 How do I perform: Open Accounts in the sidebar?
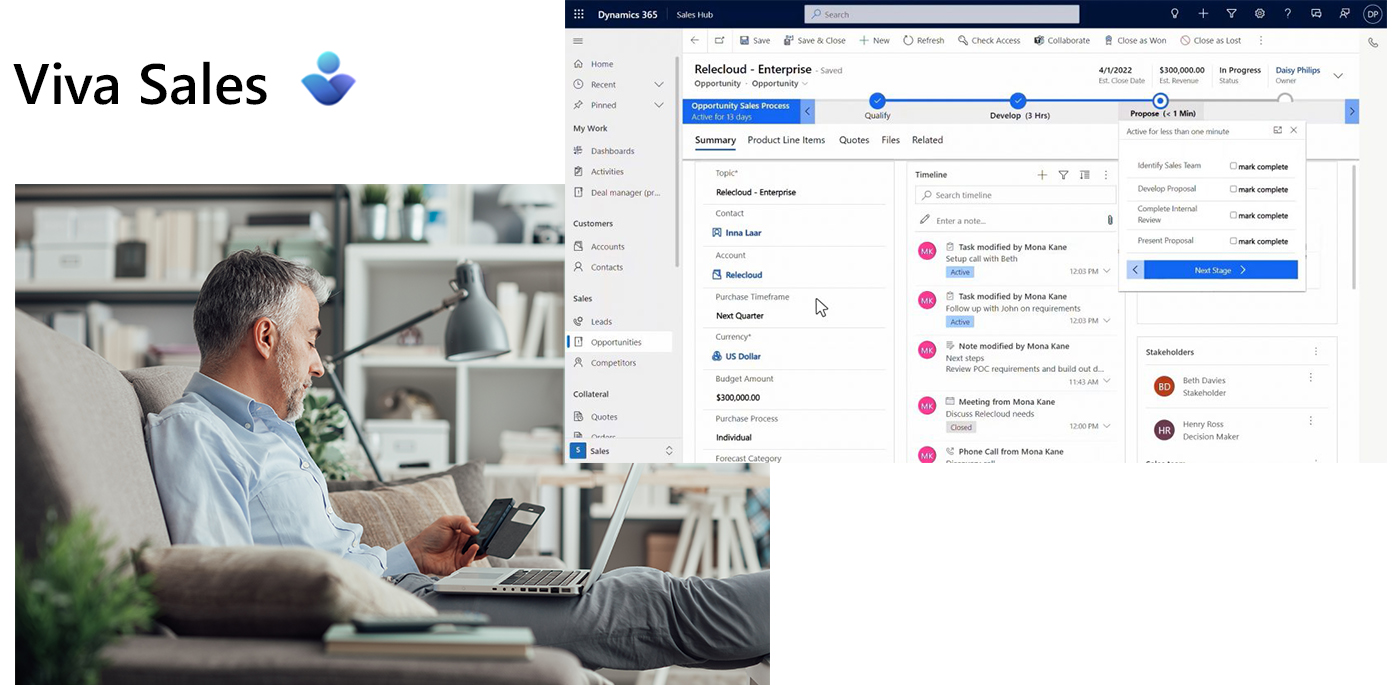[607, 247]
